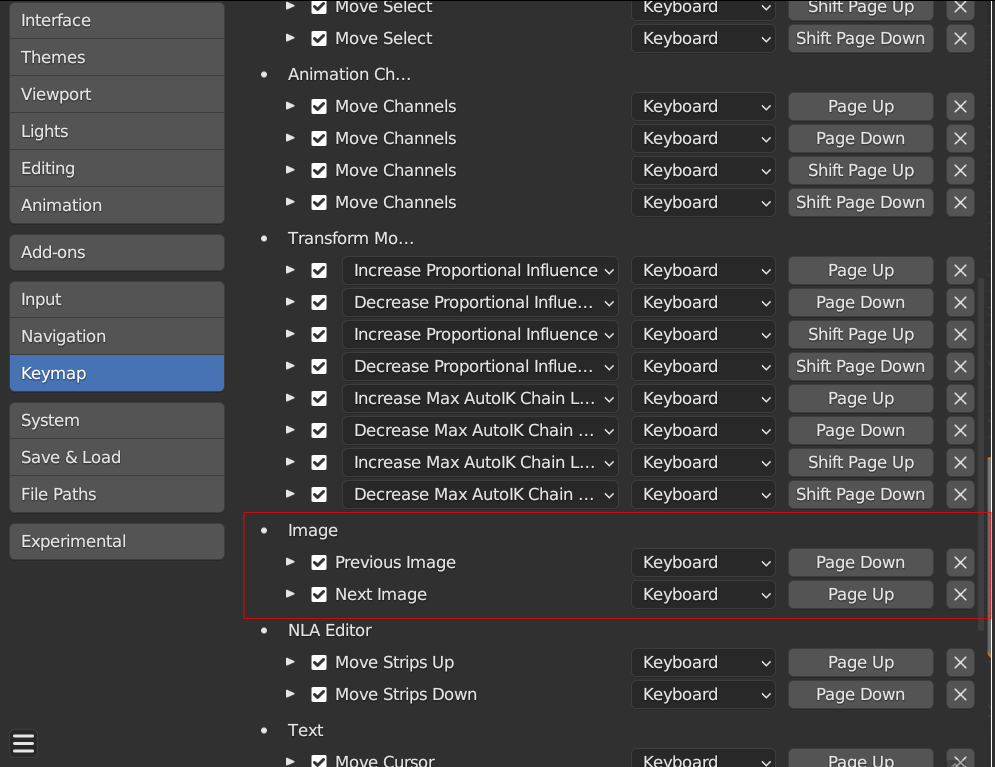Click the Page Down binding for Previous Image
The height and width of the screenshot is (767, 995).
coord(860,562)
